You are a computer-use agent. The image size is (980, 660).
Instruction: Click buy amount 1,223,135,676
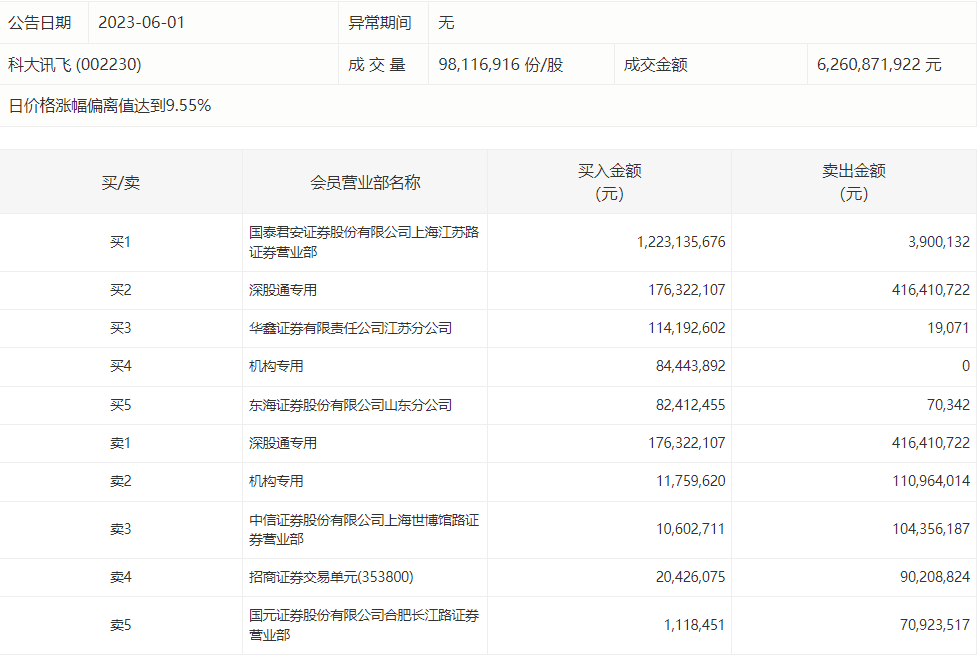[x=680, y=242]
